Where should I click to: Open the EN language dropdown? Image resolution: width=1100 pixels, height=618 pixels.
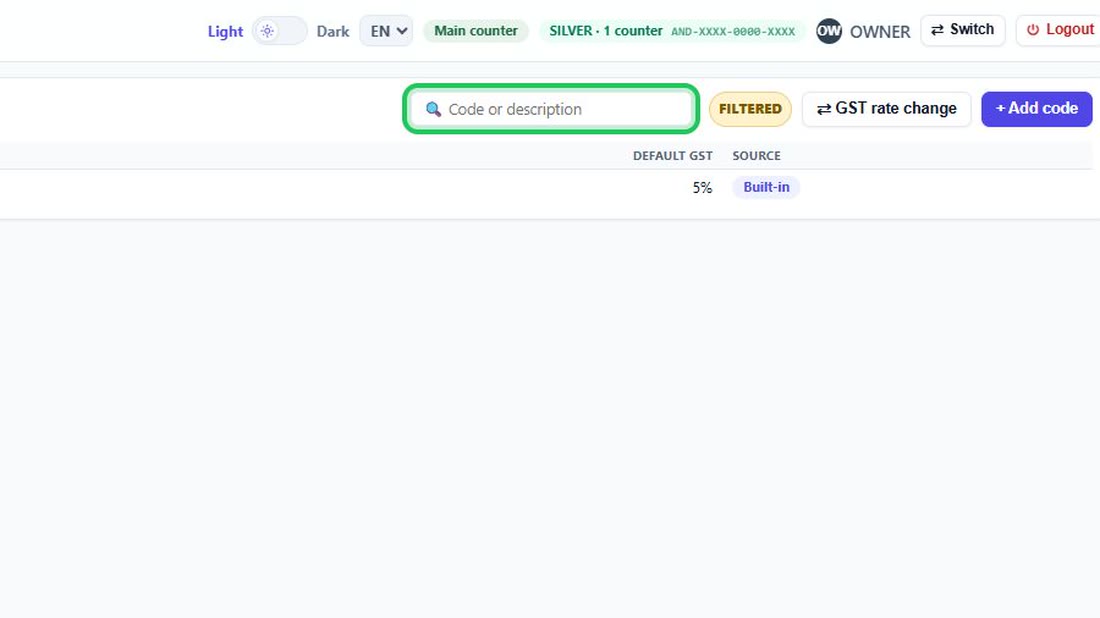click(x=387, y=31)
